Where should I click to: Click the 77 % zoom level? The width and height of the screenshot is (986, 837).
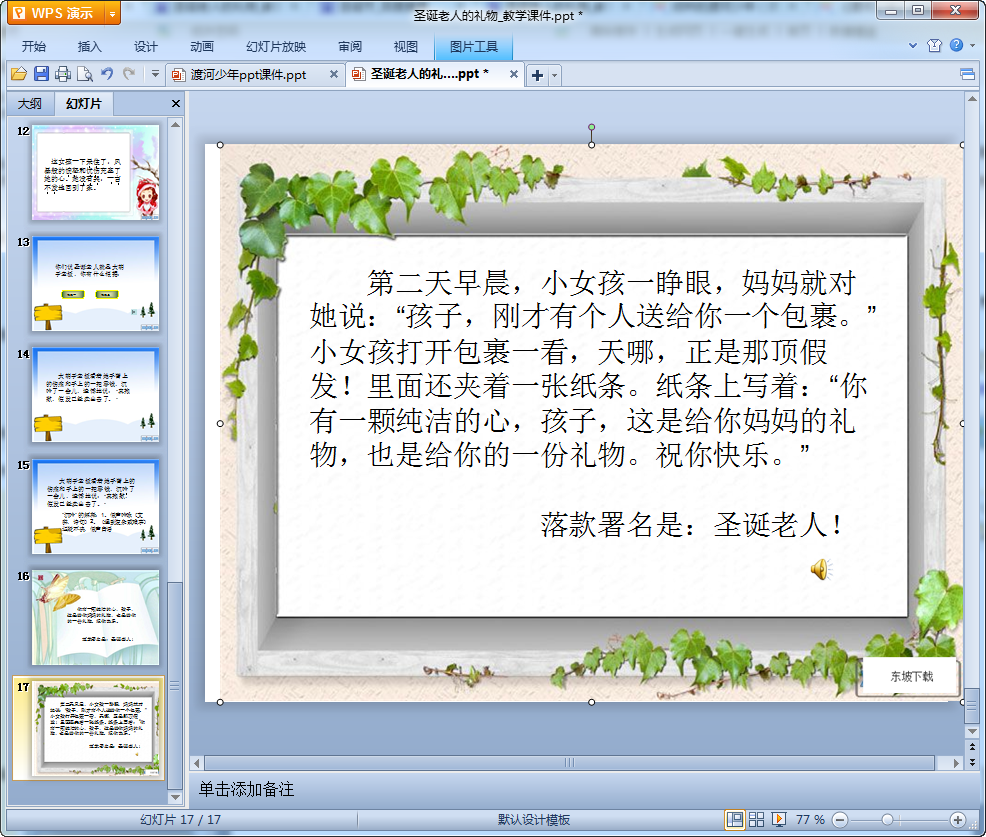click(x=810, y=819)
